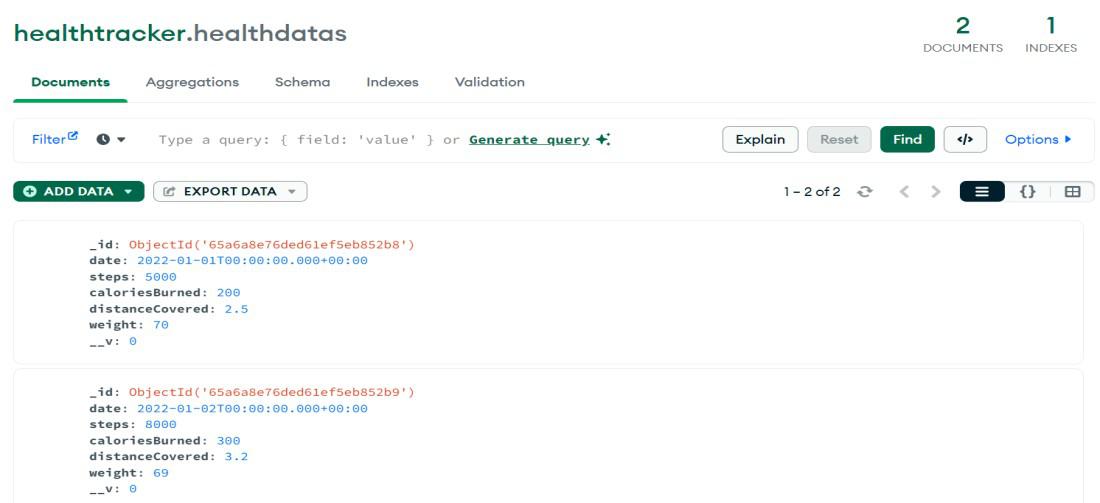Open the recent queries clock dropdown

pos(111,139)
